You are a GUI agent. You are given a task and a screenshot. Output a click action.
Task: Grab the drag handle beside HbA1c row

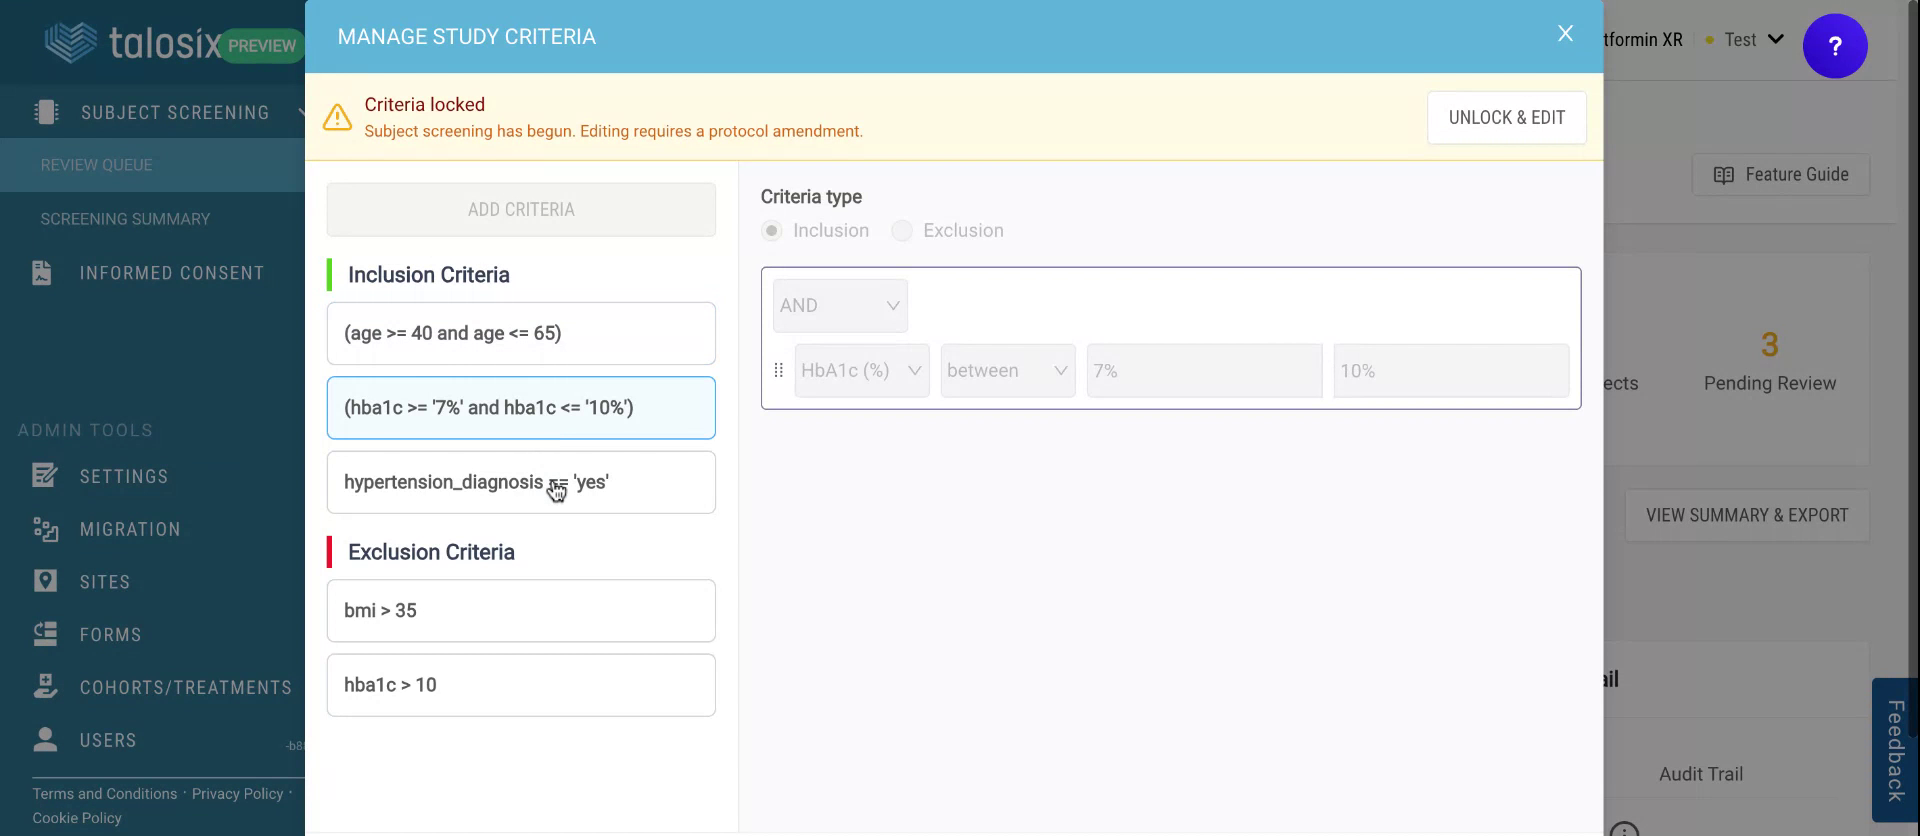778,370
